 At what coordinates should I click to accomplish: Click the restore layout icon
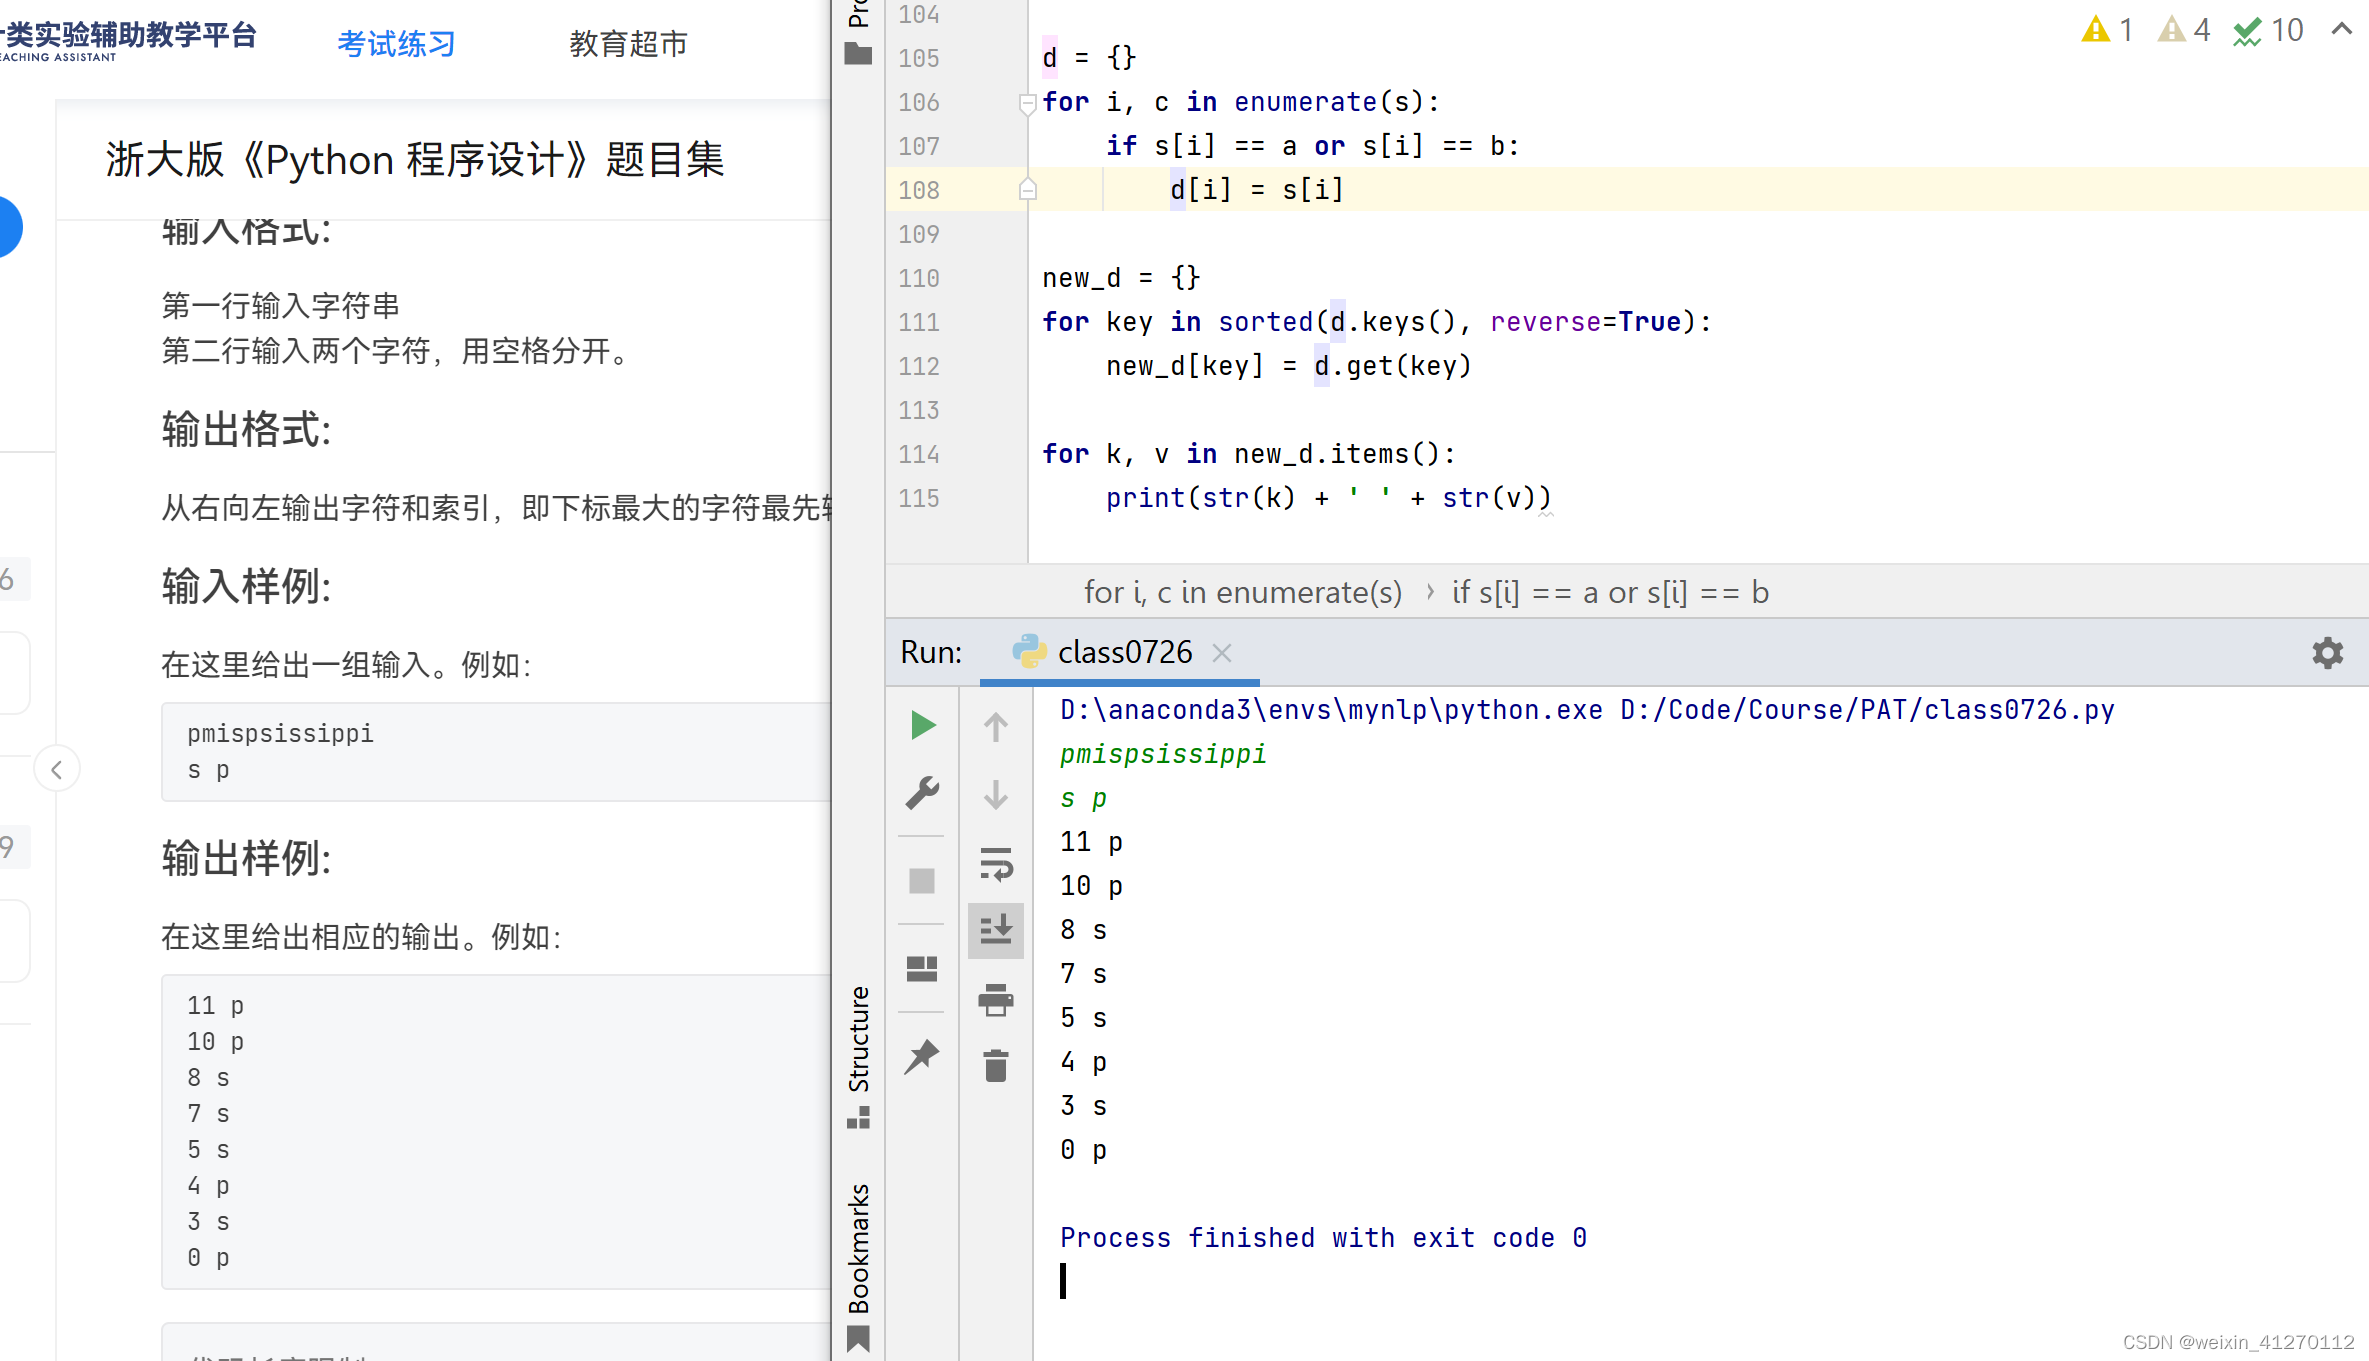click(922, 968)
